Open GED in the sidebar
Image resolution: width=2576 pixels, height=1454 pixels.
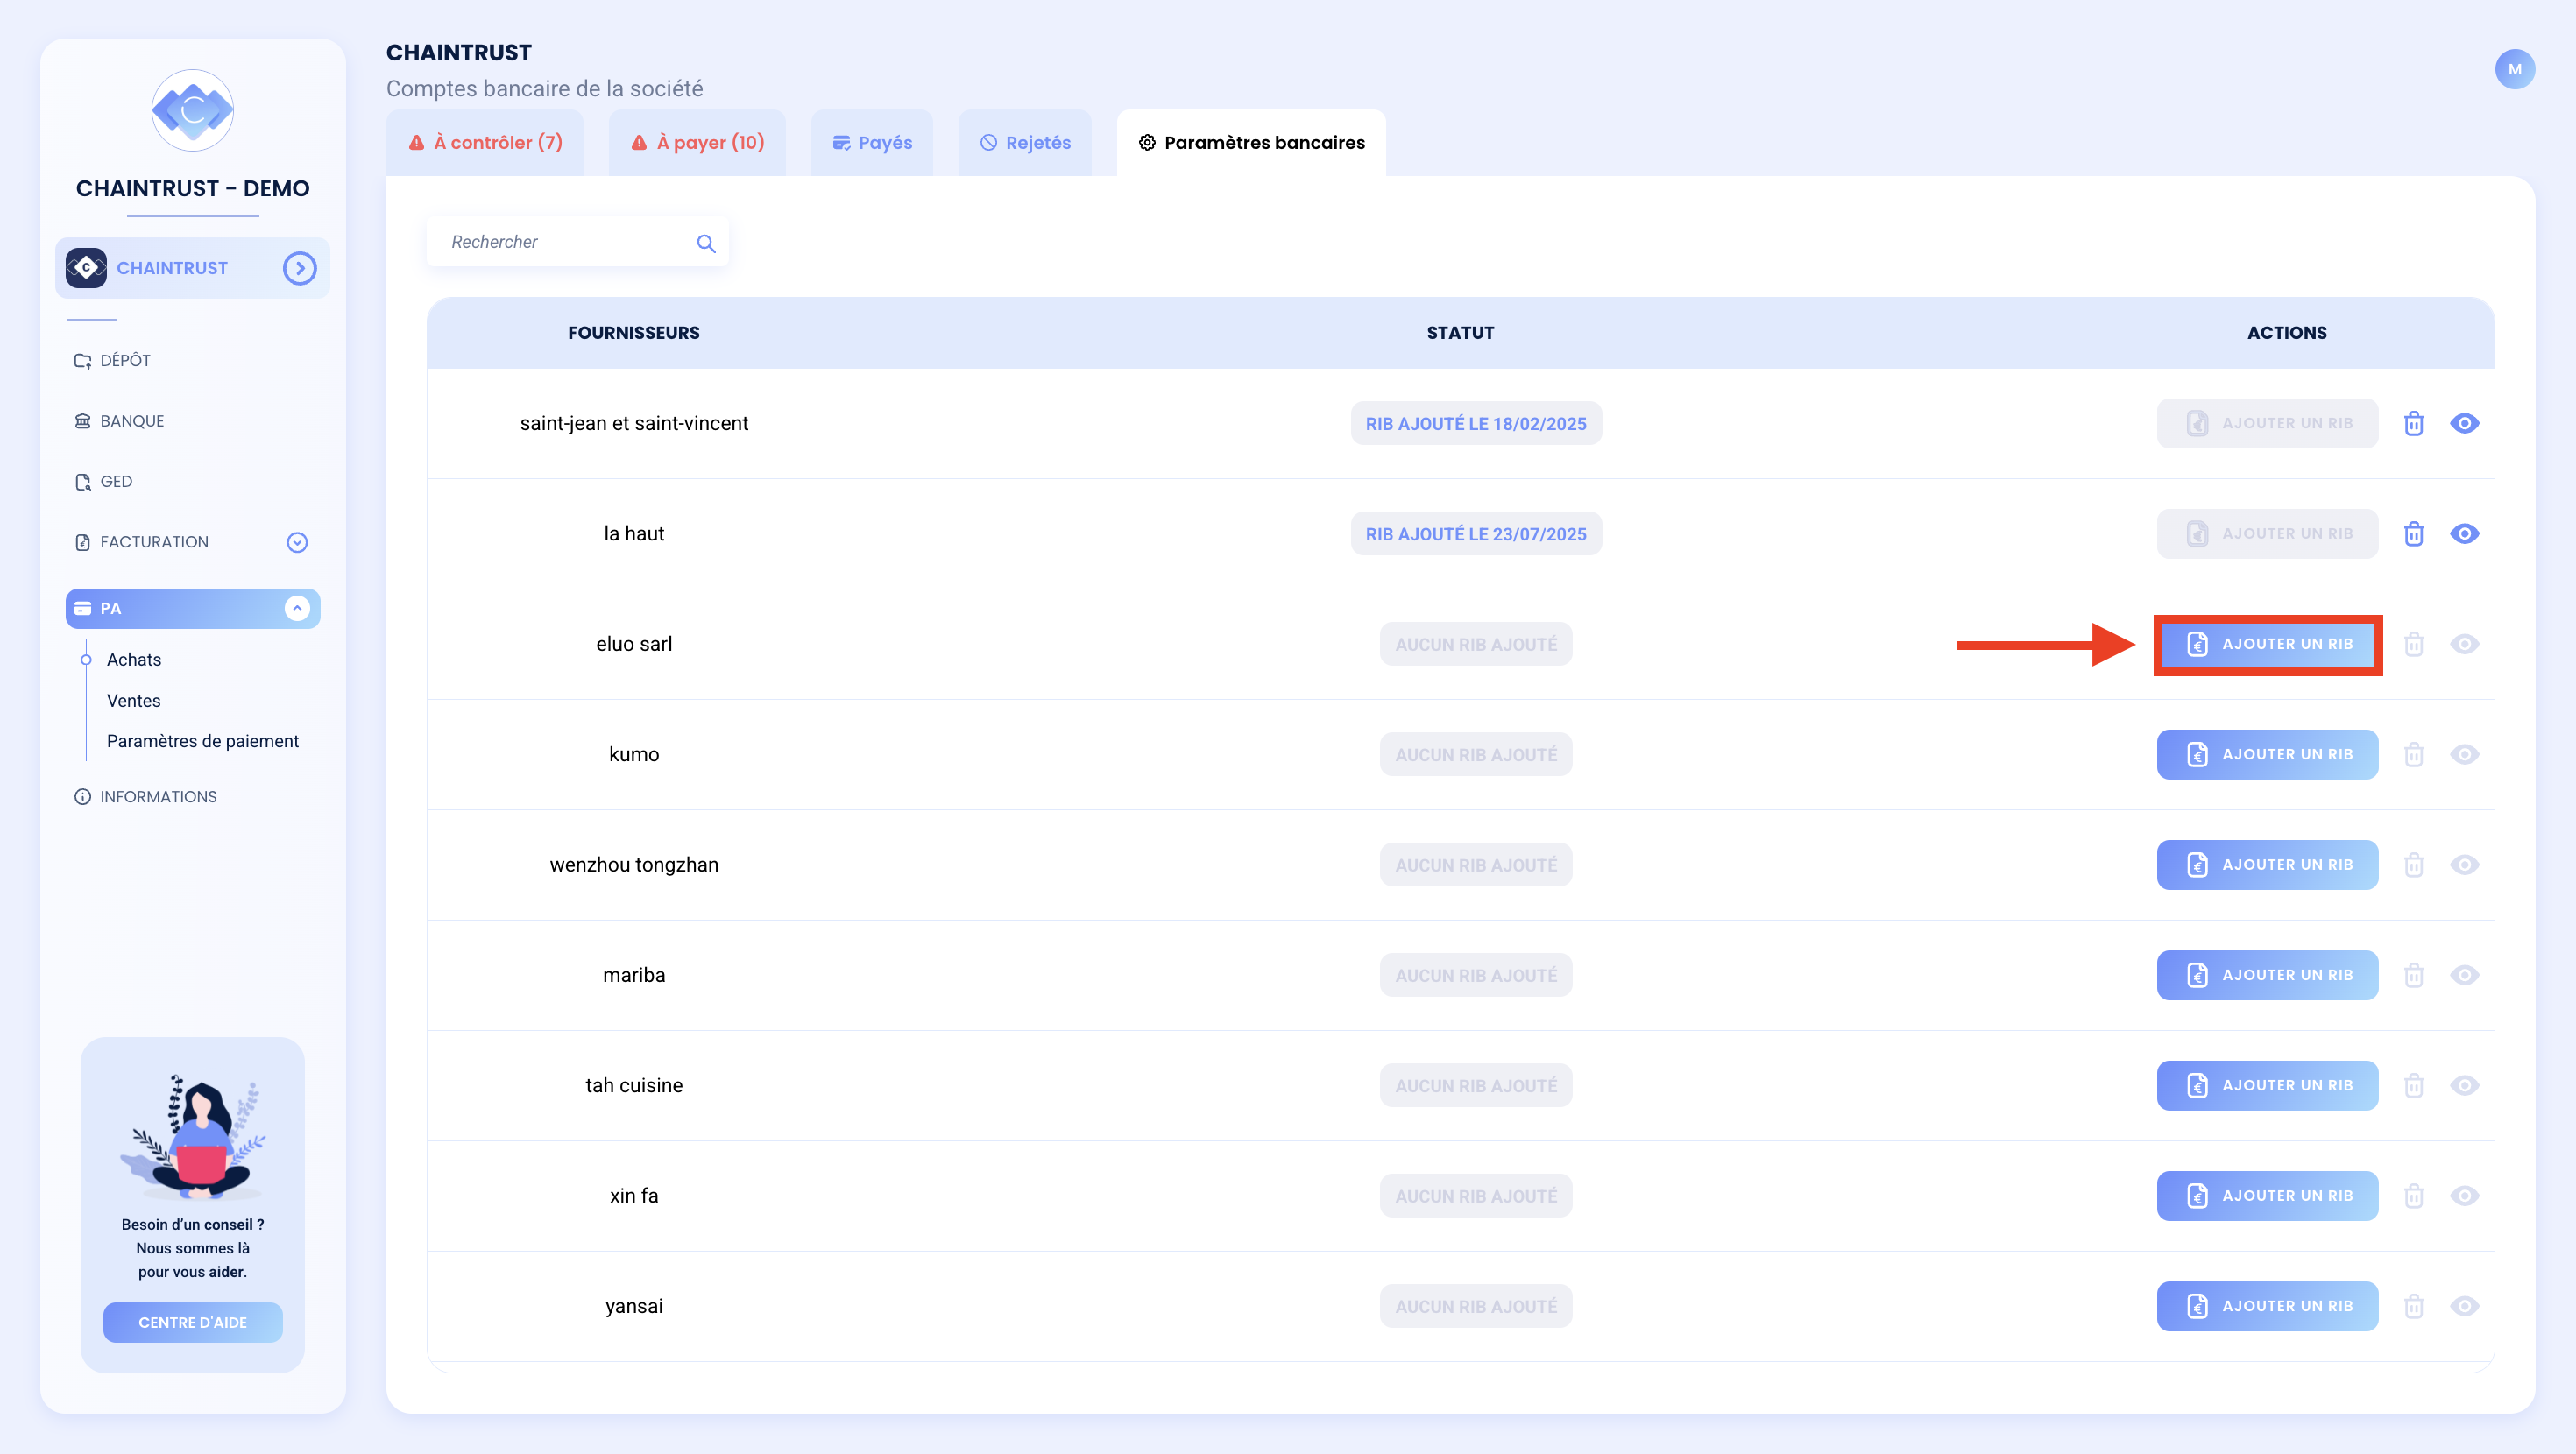point(103,481)
